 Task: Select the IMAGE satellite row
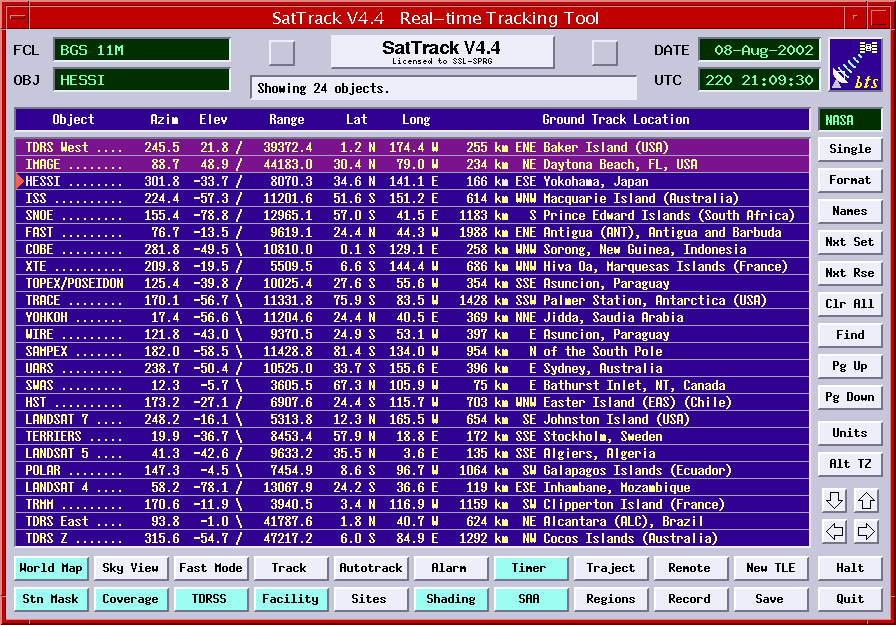tap(412, 165)
